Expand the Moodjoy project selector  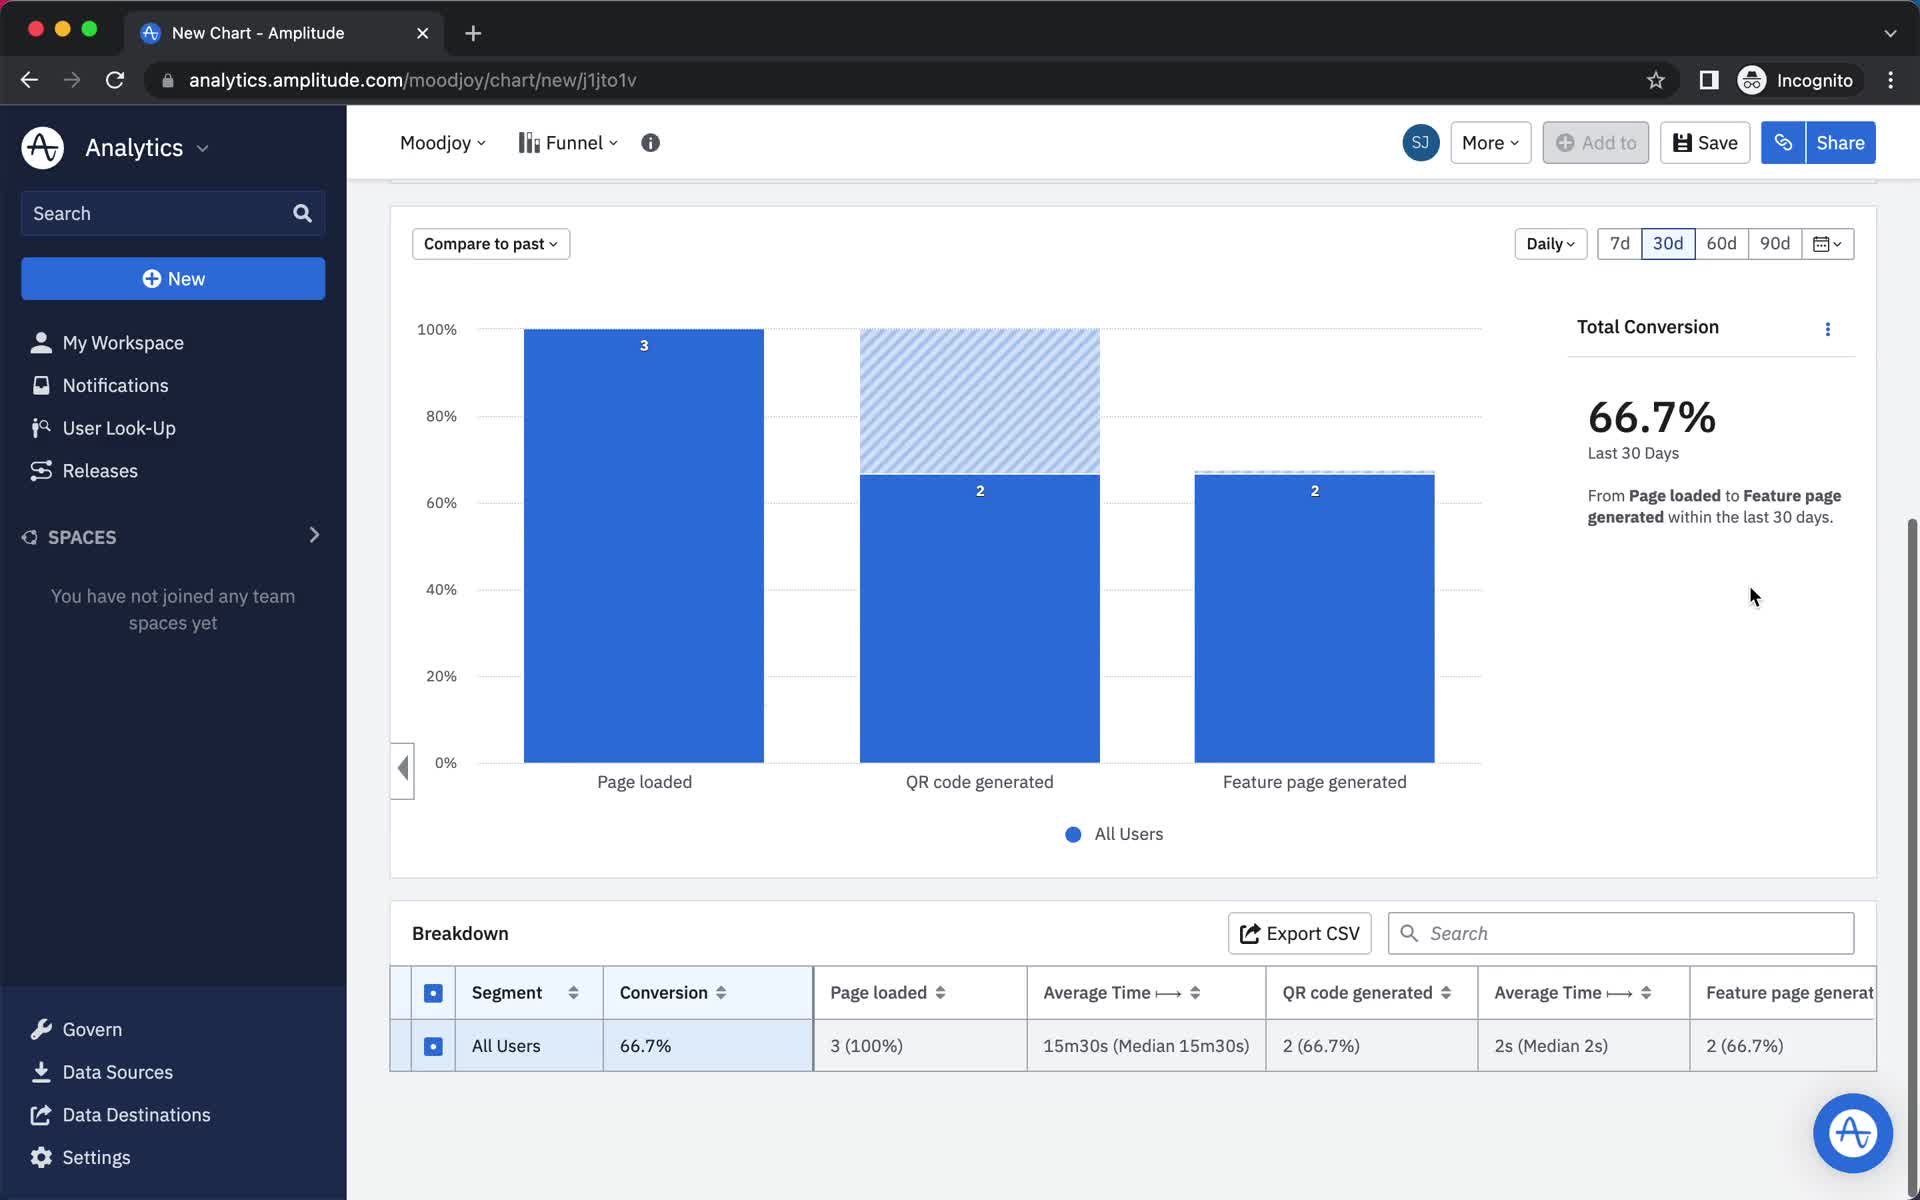pyautogui.click(x=442, y=142)
